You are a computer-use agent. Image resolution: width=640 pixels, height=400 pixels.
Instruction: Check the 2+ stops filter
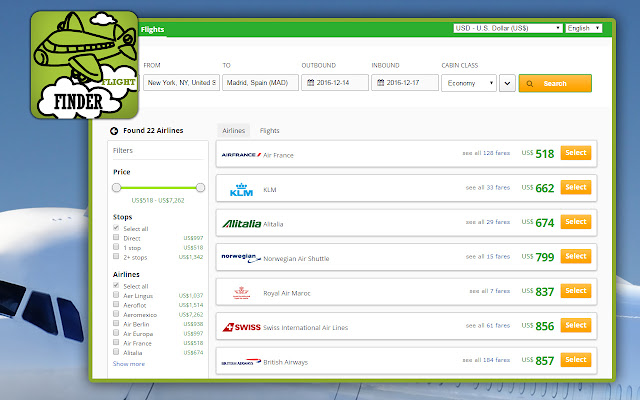tap(116, 256)
